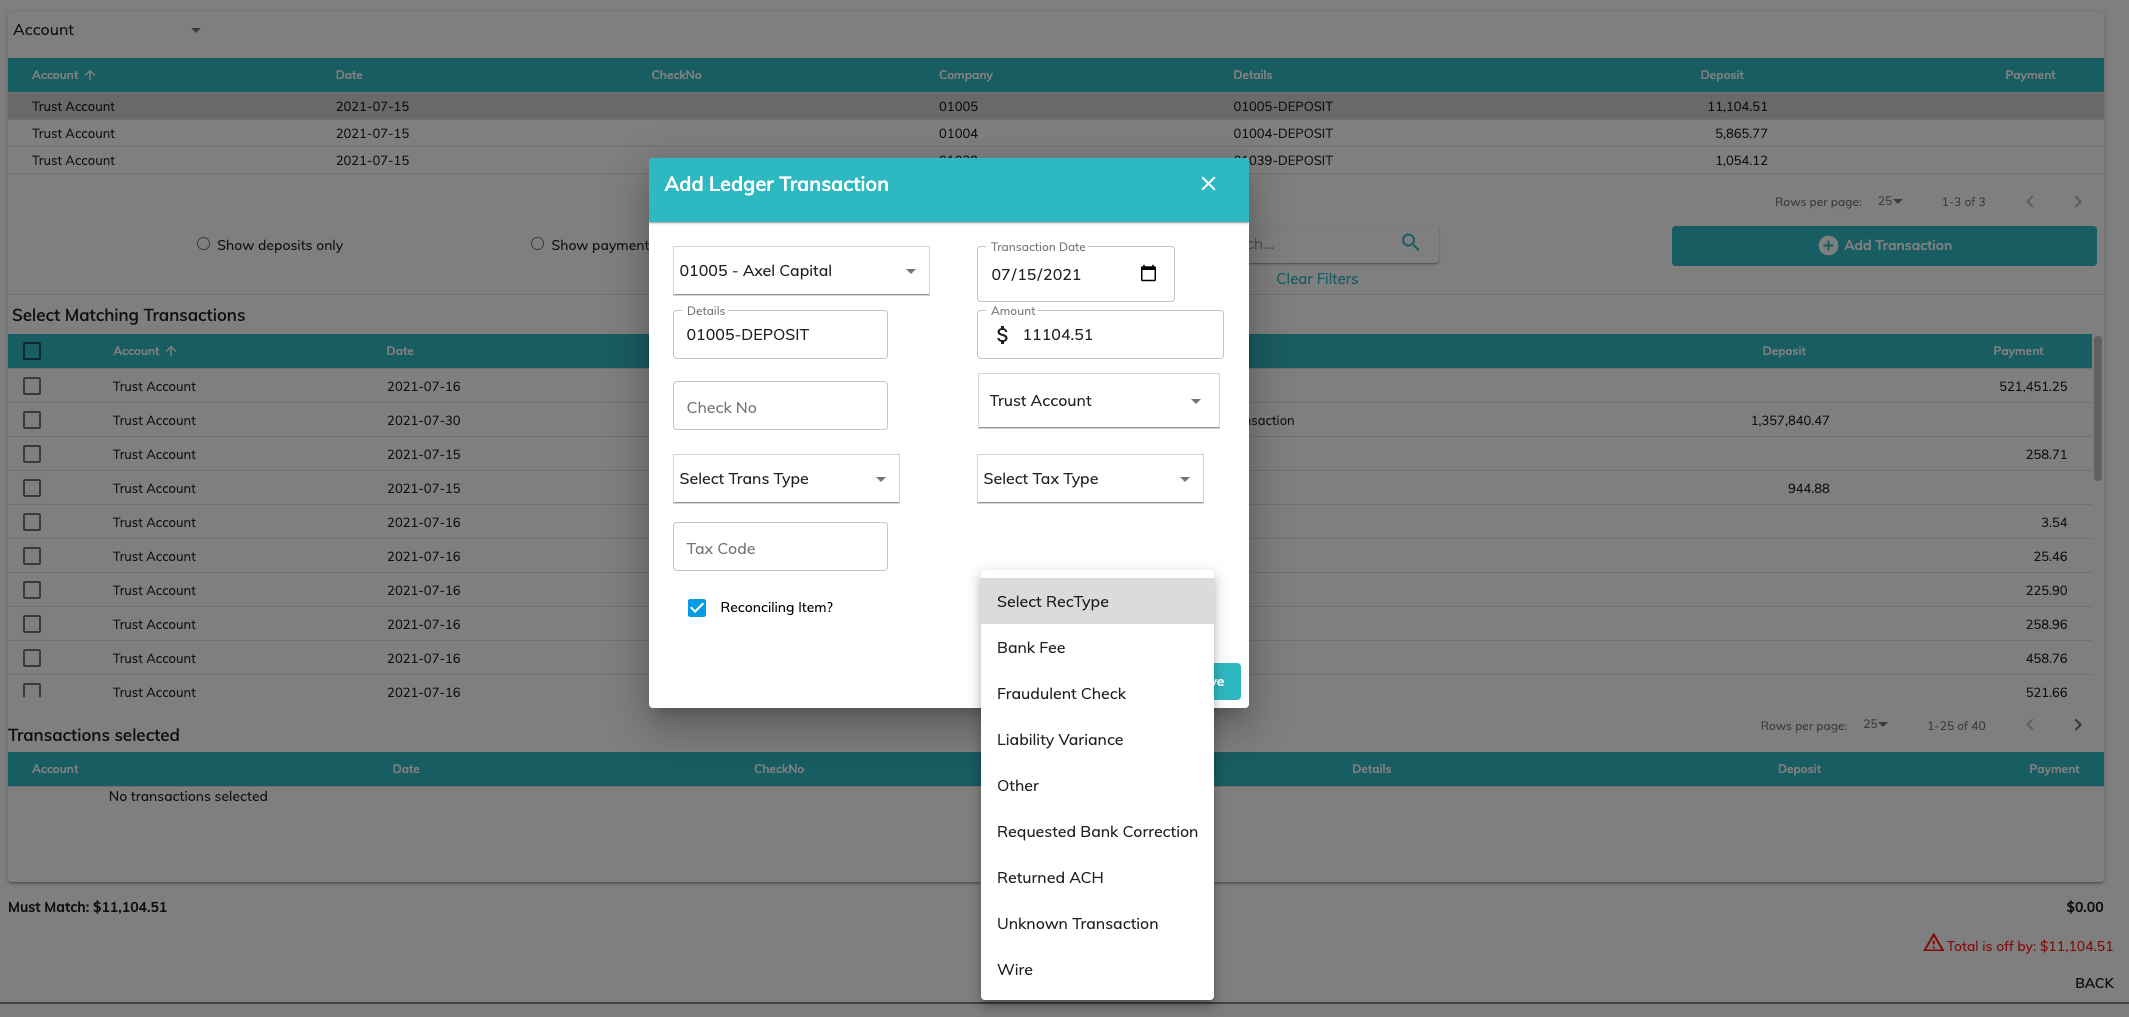Close the Add Ledger Transaction dialog
Screen dimensions: 2129x1017
click(x=1208, y=184)
